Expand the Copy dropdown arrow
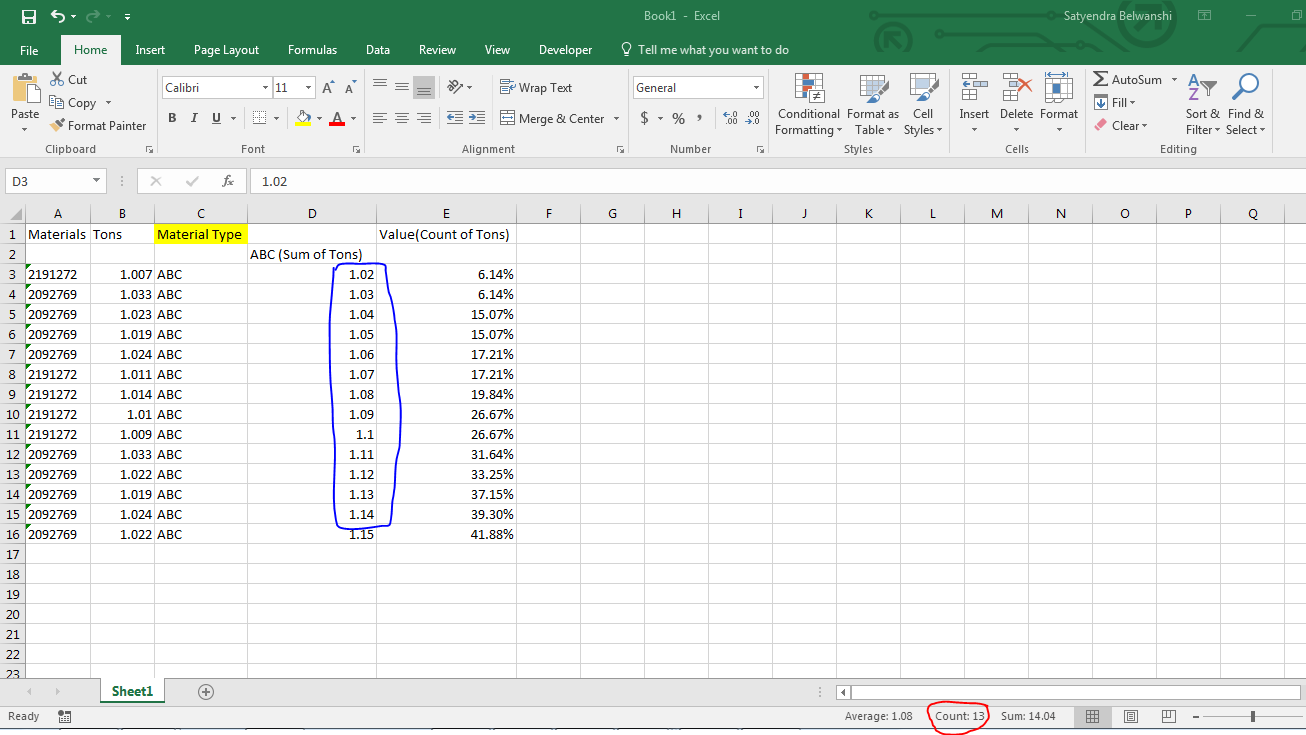Viewport: 1306px width, 735px height. 108,103
